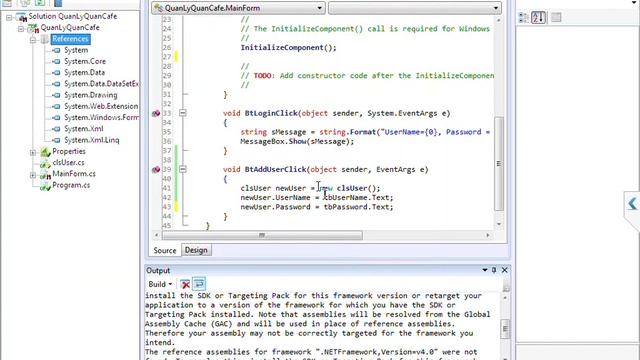Click the code editor vertical scrollbar thumb
Image resolution: width=640 pixels, height=360 pixels.
(499, 164)
